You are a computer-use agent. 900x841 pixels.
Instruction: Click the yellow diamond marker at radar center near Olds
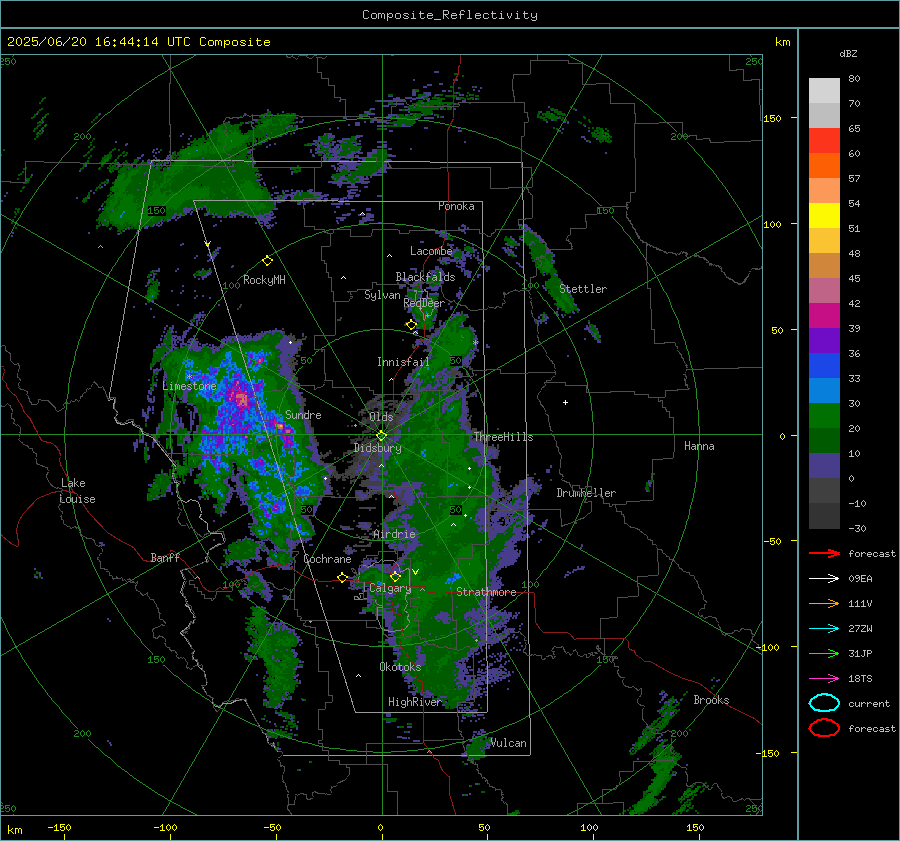tap(381, 436)
